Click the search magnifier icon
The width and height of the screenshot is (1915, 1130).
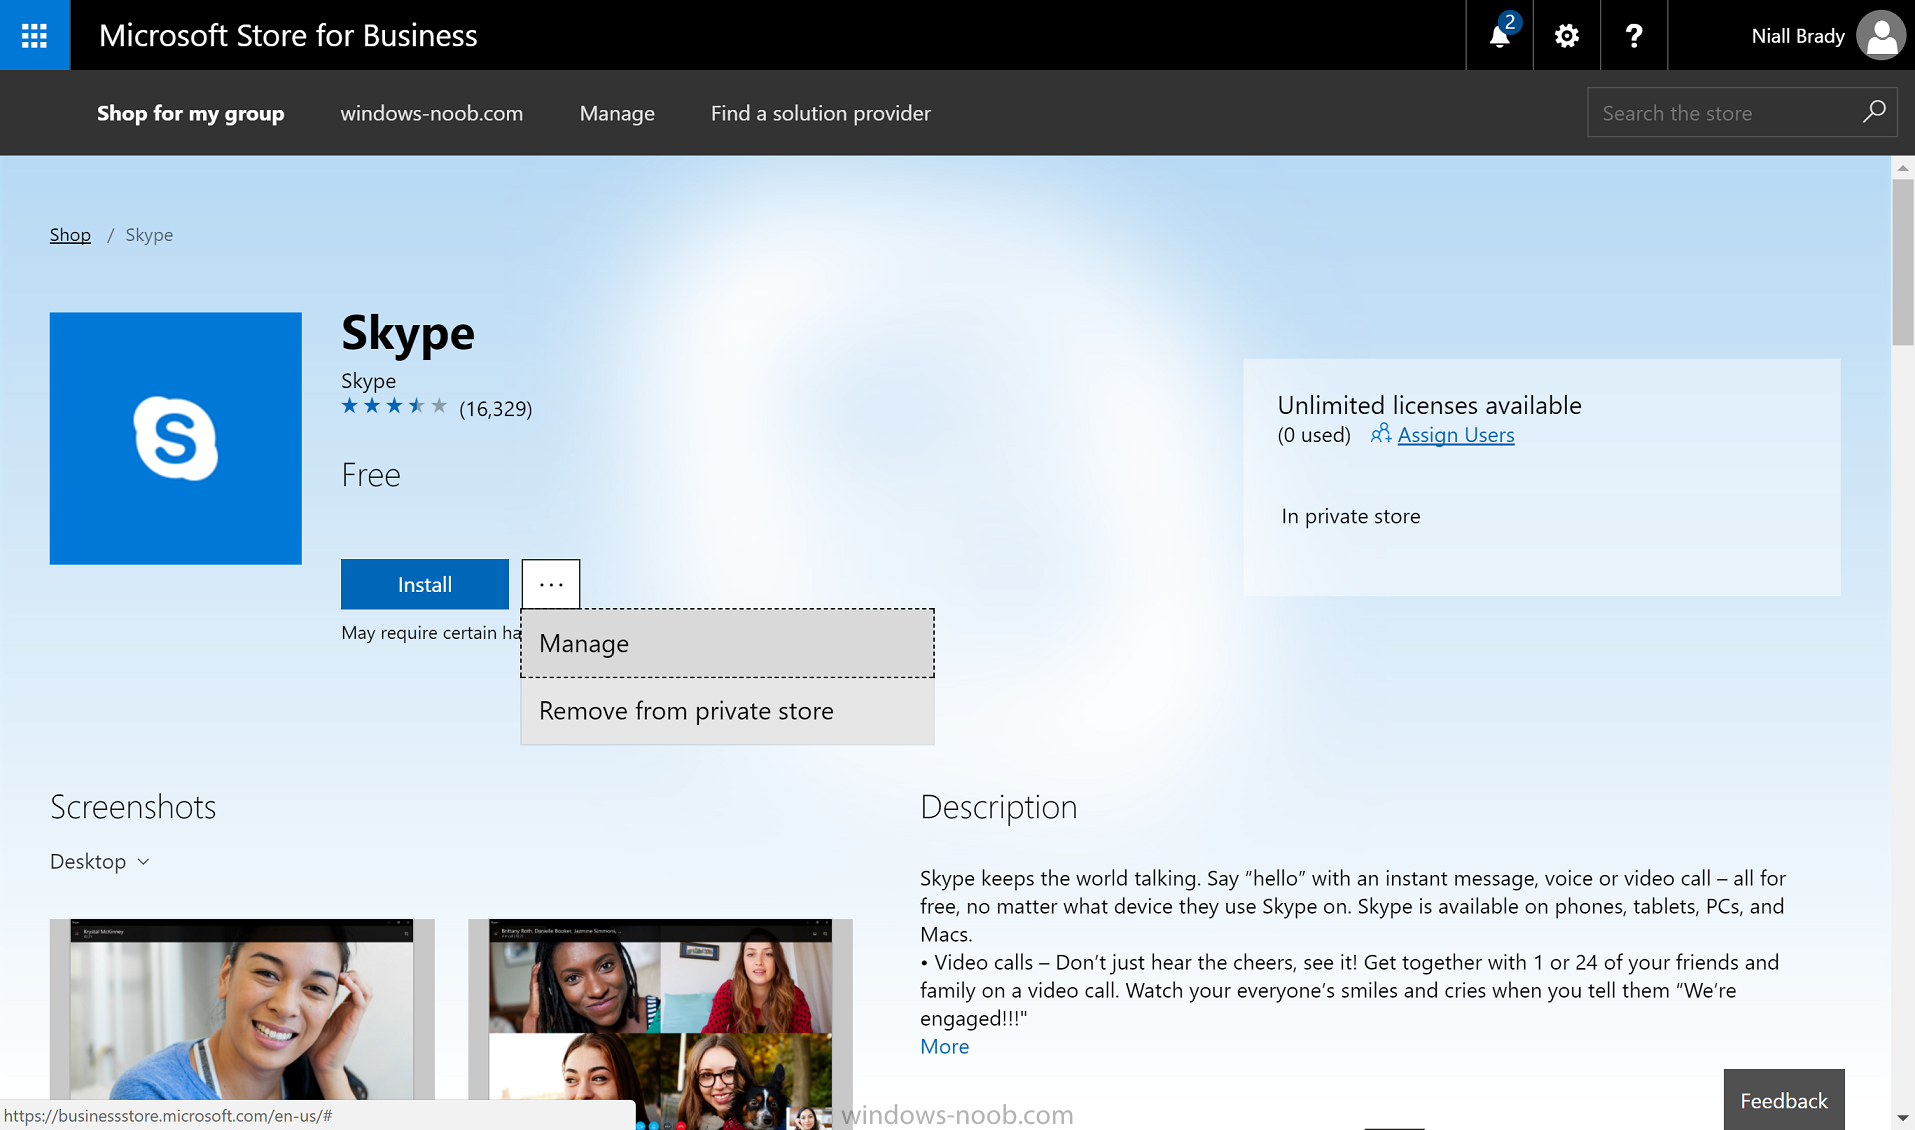click(1874, 111)
